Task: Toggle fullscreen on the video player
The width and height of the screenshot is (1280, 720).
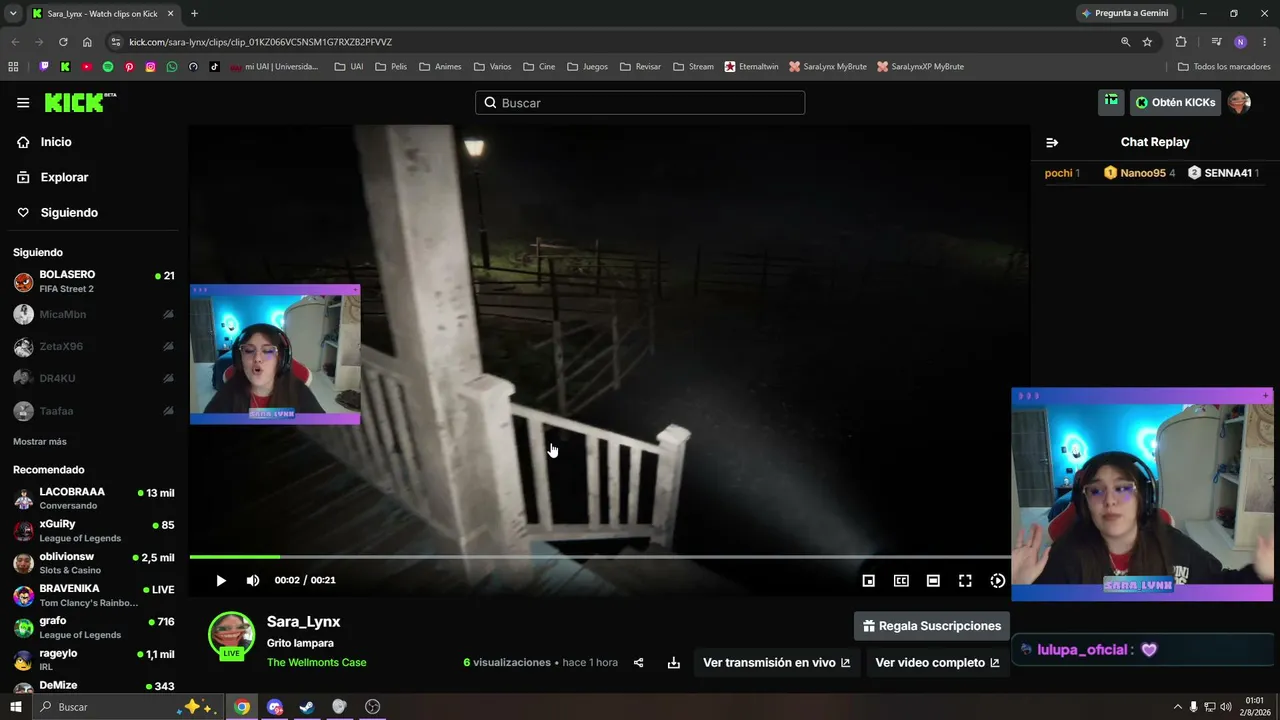Action: point(965,581)
